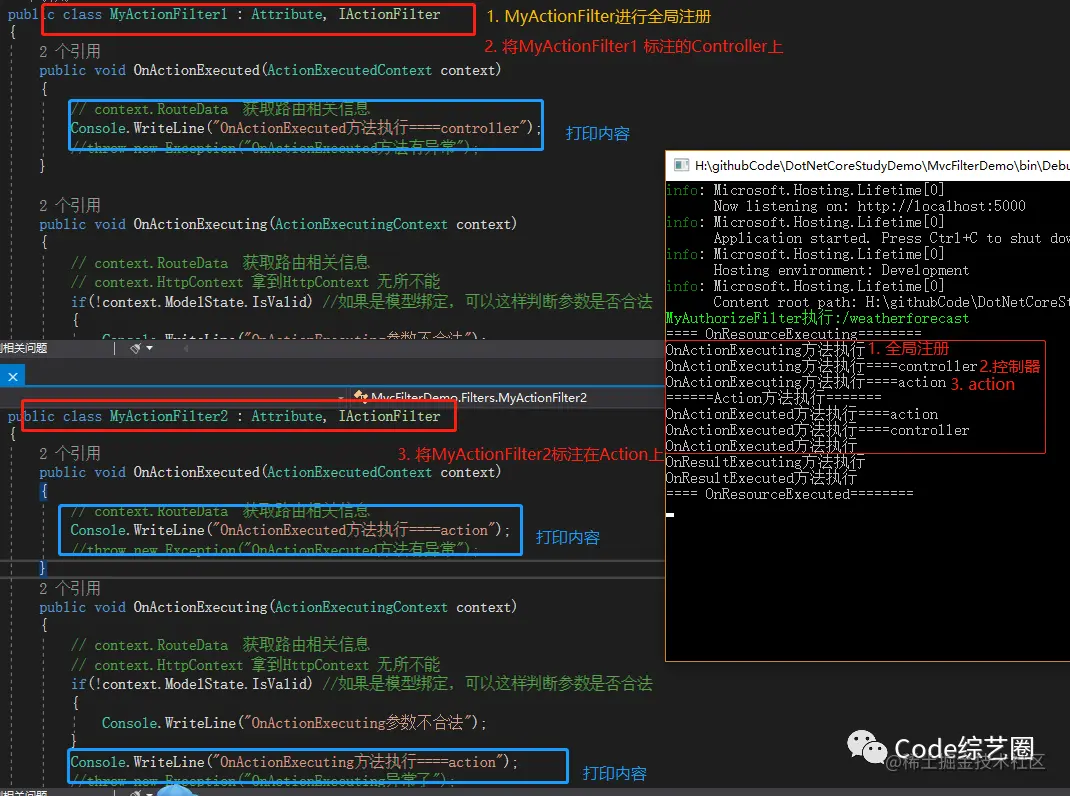Open the MvcFilterDemo.Filters.MyActionFilter2 type dropdown
The height and width of the screenshot is (796, 1070).
[x=478, y=397]
